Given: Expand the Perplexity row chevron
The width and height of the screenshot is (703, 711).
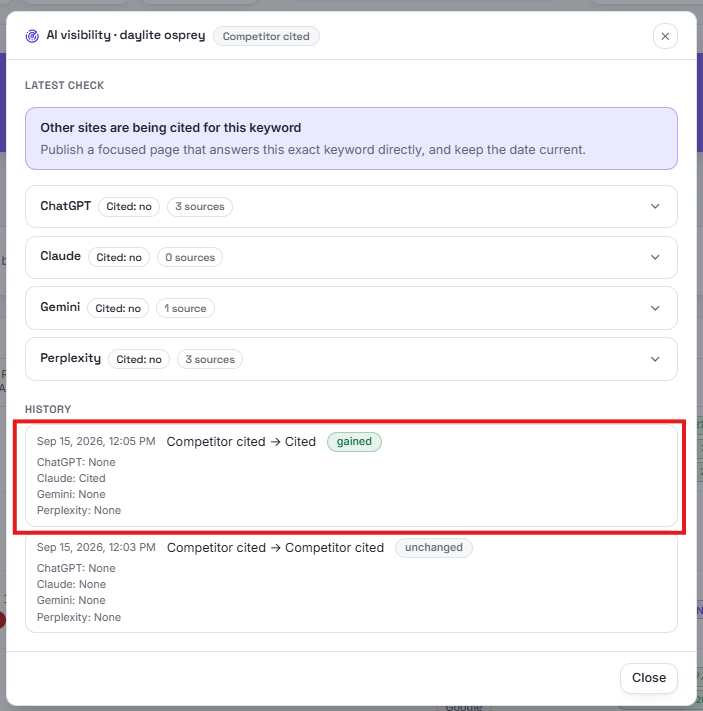Looking at the screenshot, I should [x=655, y=359].
